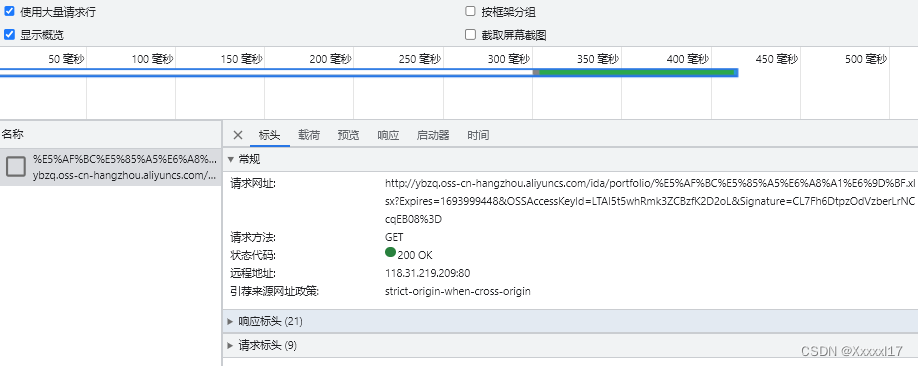Select the xlsx request row in name list
This screenshot has height=366, width=918.
coord(111,167)
